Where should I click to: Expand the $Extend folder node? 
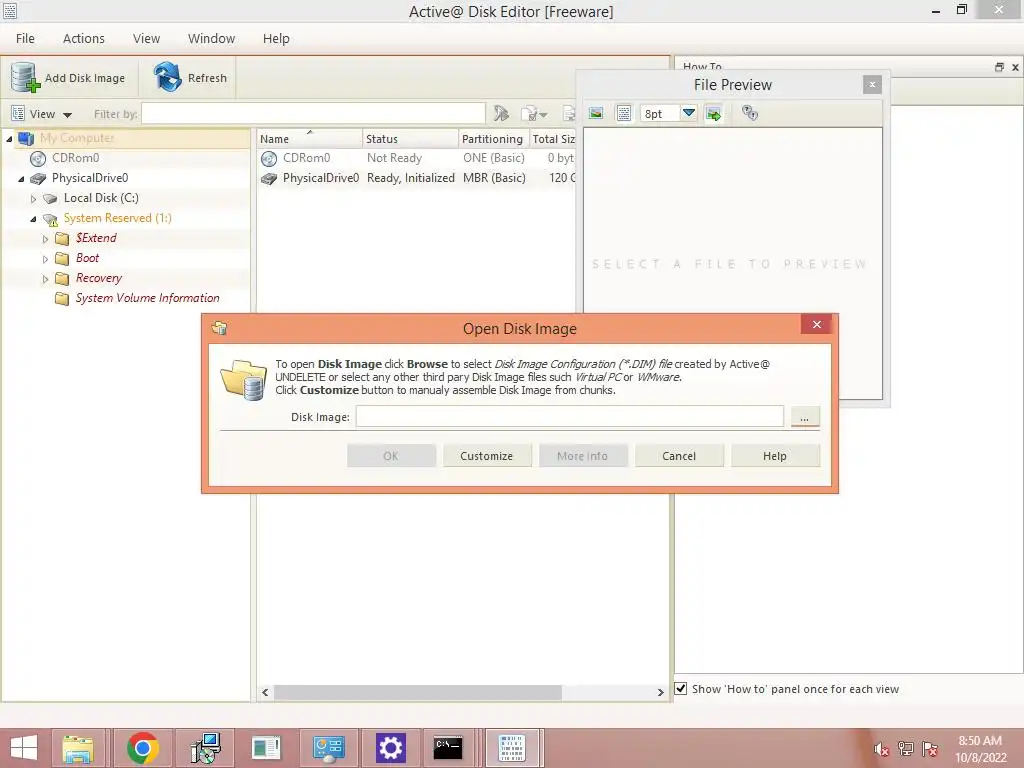[x=45, y=239]
